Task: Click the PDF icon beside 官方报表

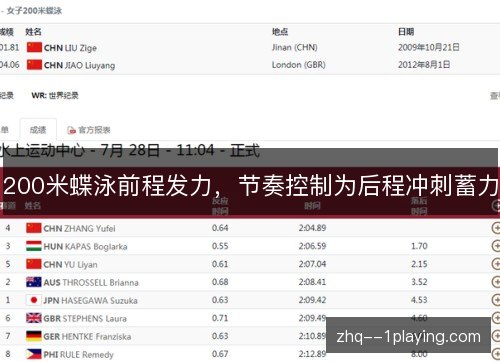Action: [x=71, y=130]
